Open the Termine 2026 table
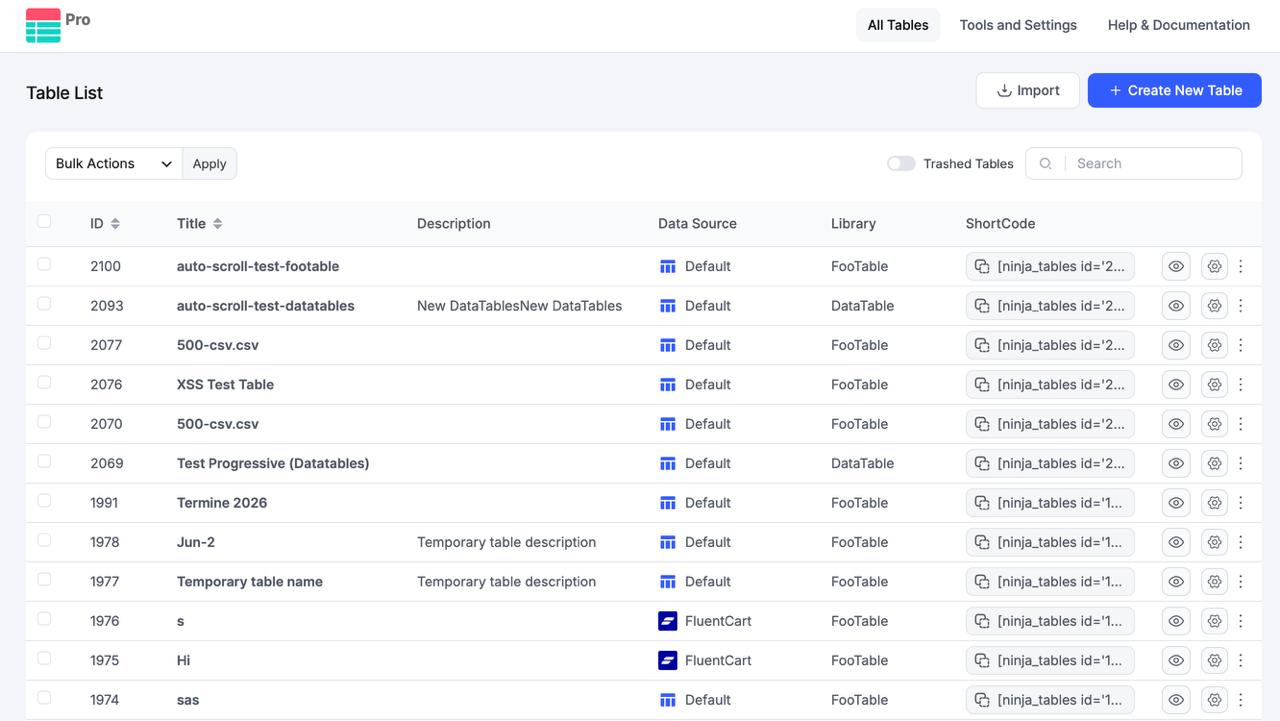 click(x=222, y=503)
